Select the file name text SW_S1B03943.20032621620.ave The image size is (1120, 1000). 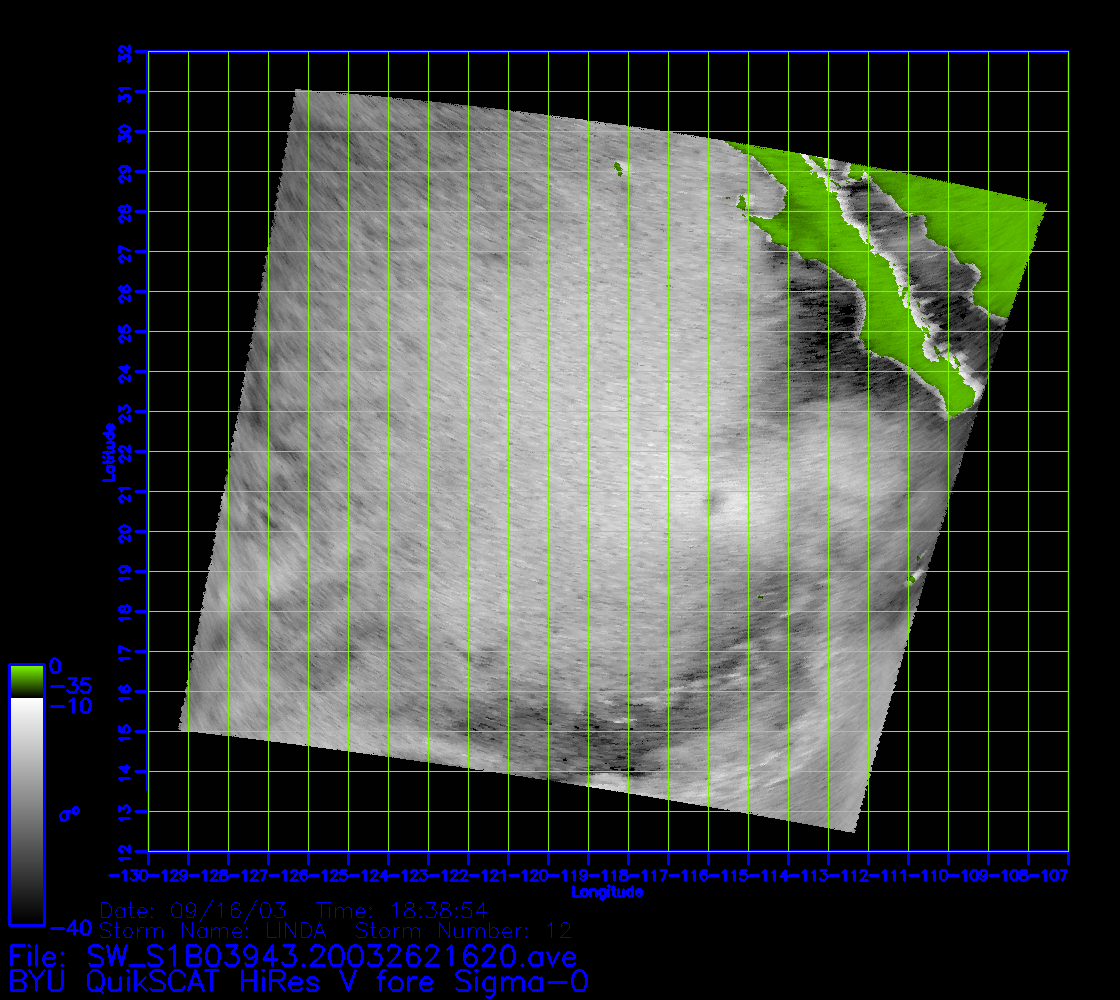332,957
